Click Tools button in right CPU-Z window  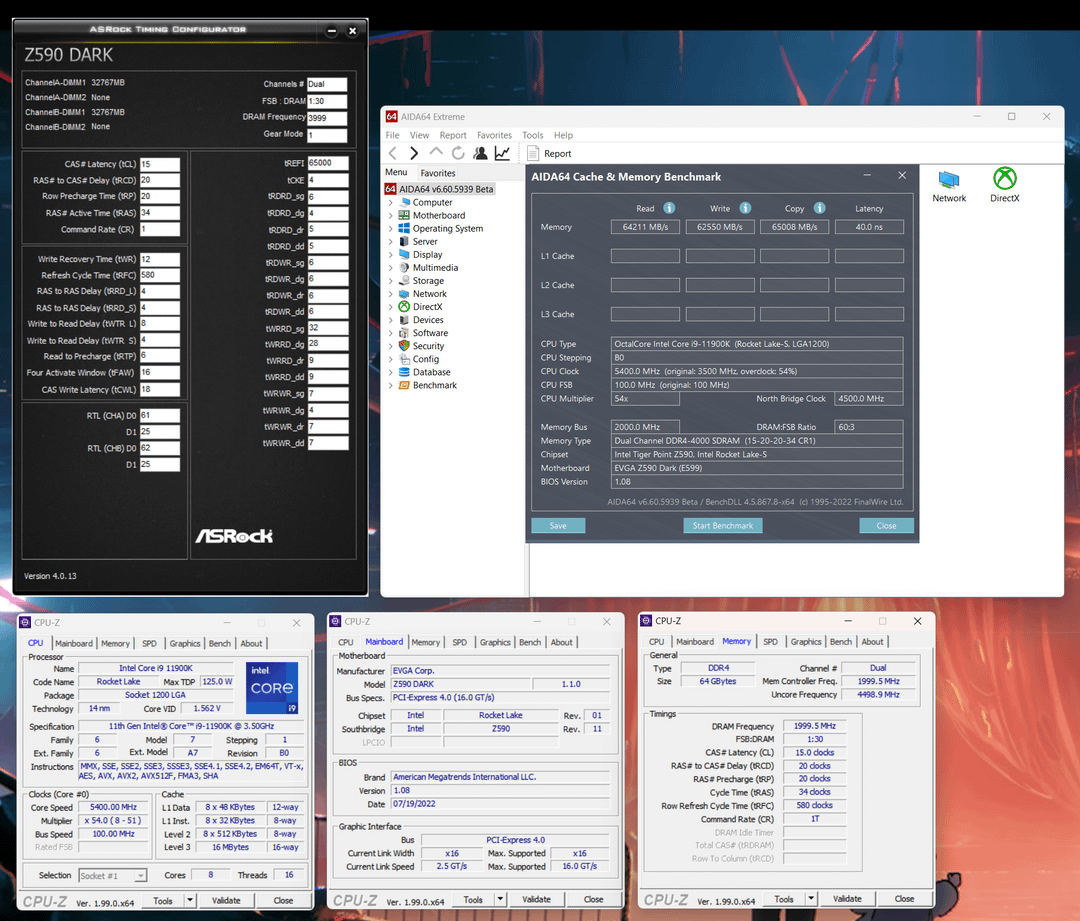[x=784, y=899]
